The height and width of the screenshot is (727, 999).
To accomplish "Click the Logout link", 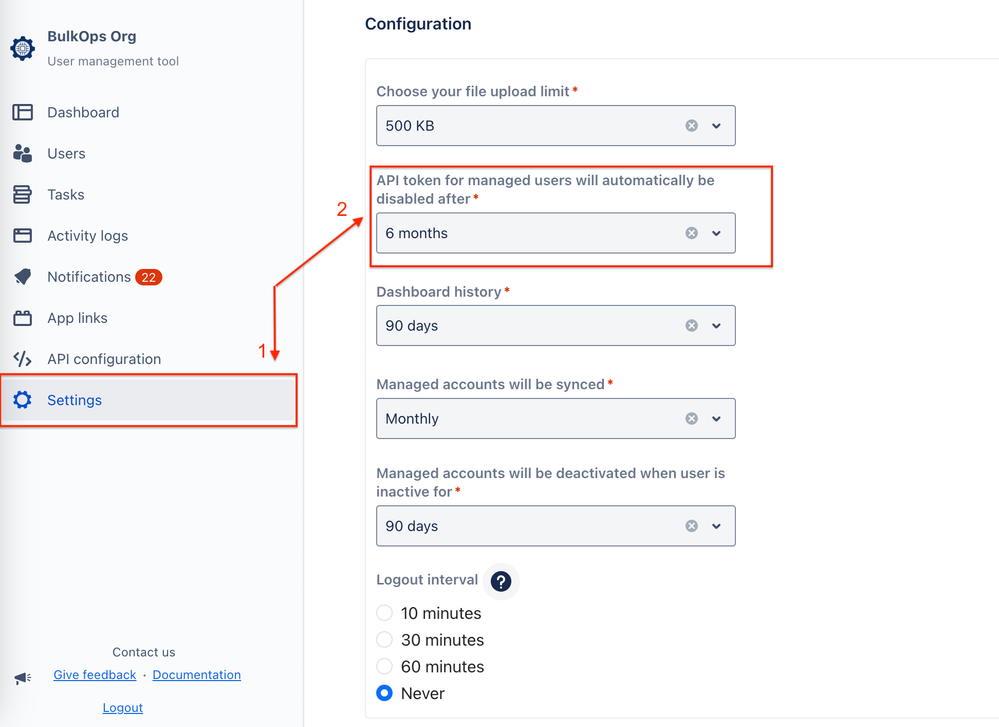I will [x=122, y=707].
